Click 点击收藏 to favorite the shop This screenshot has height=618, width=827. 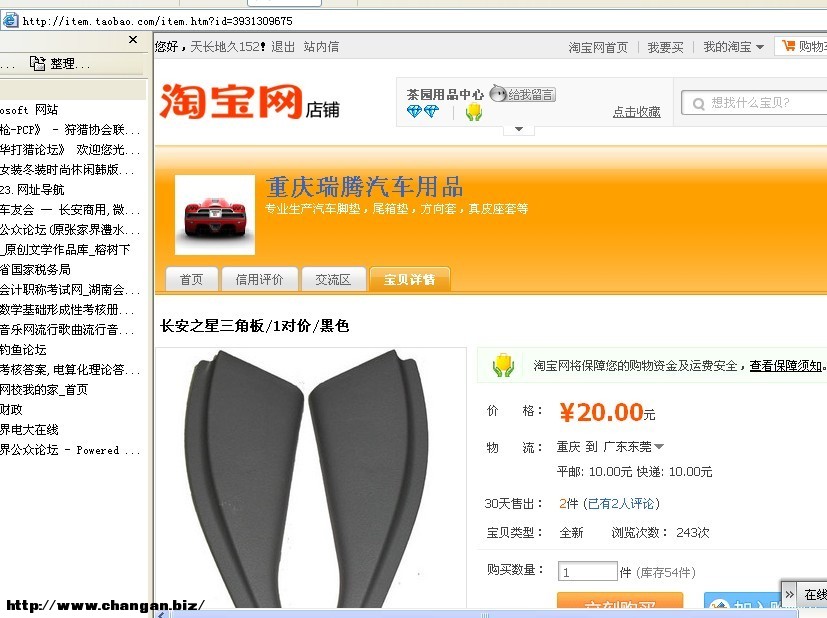(637, 112)
